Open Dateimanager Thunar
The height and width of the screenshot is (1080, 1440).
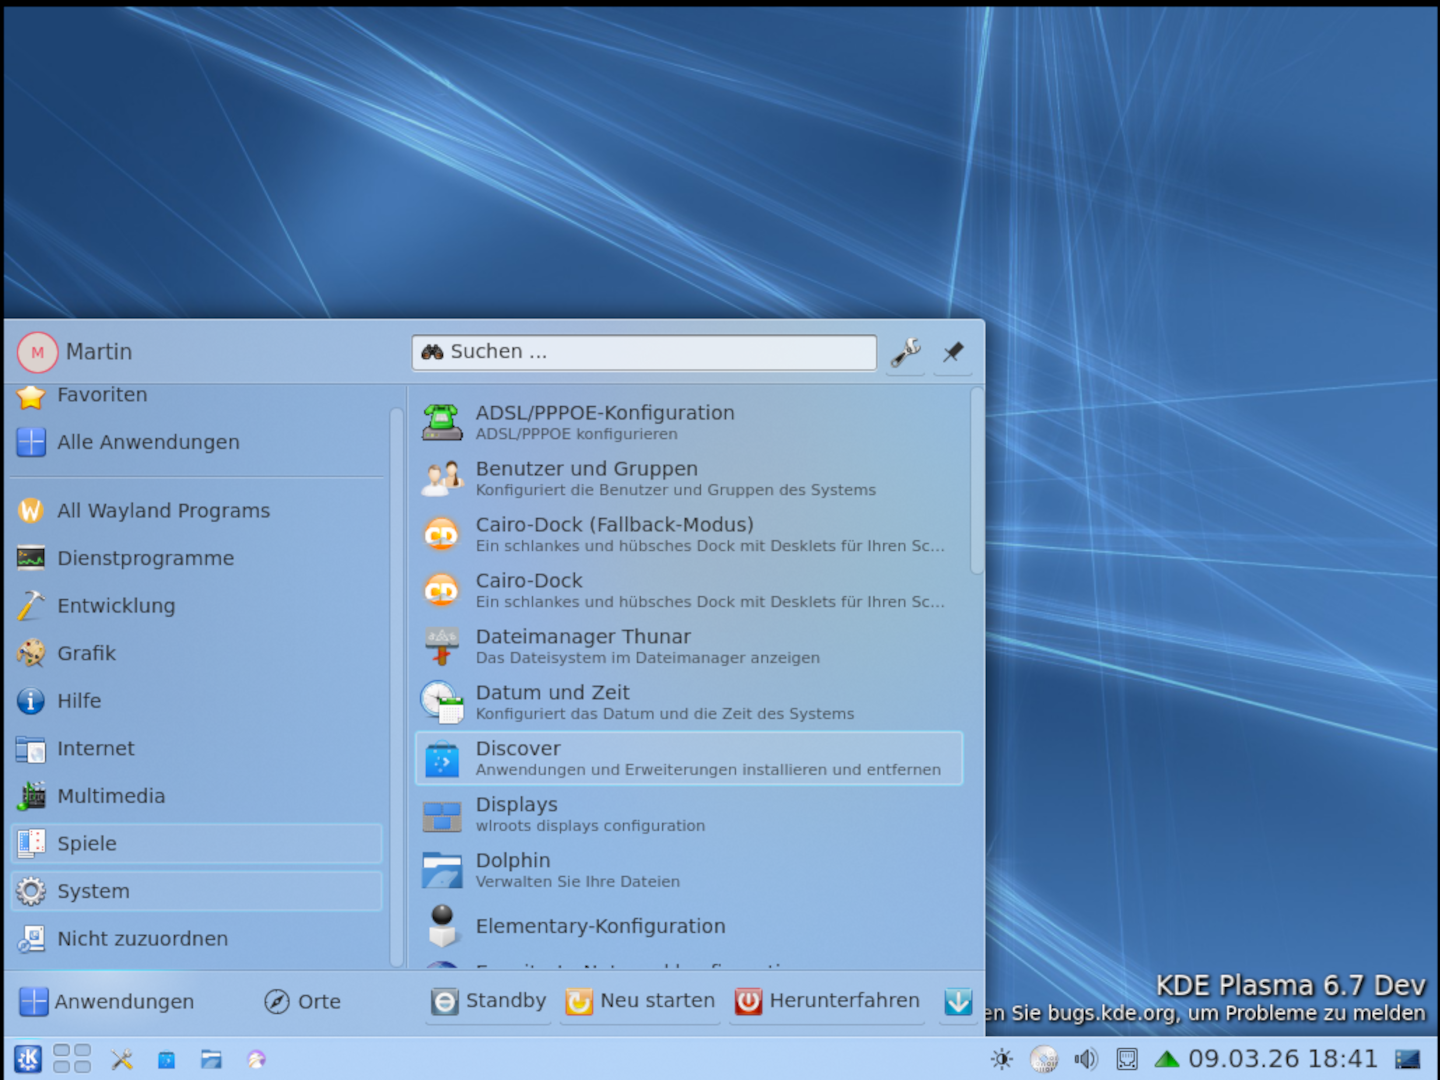[x=688, y=646]
